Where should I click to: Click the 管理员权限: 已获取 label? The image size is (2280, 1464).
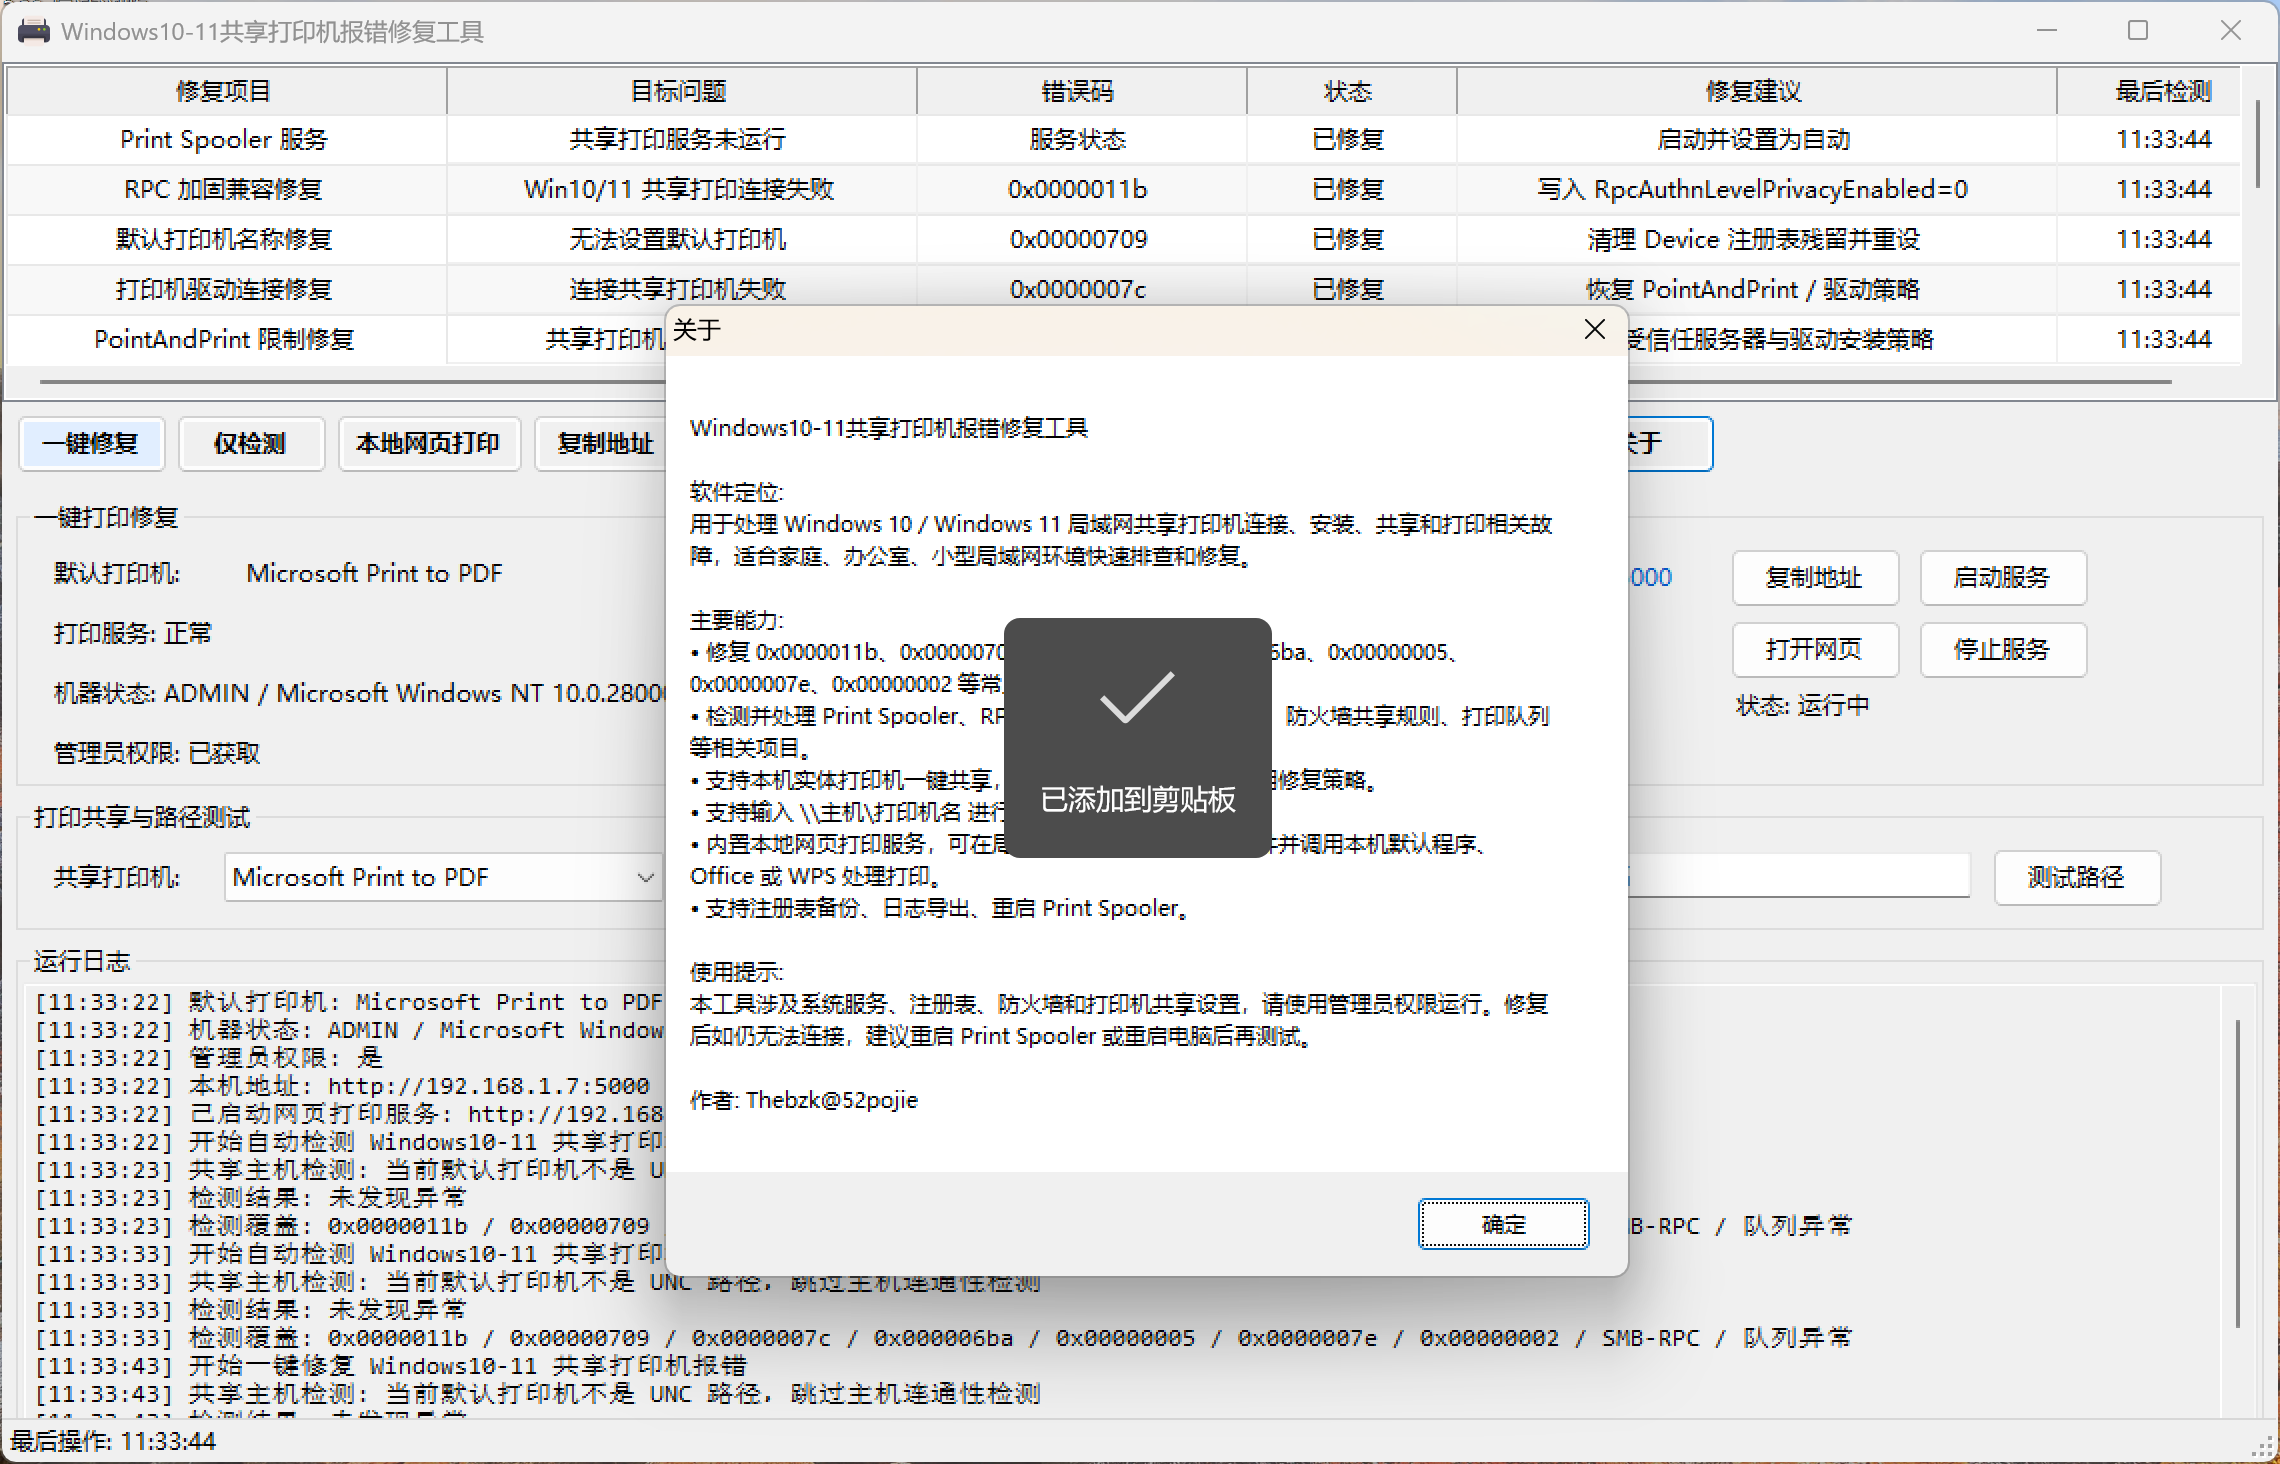click(157, 753)
